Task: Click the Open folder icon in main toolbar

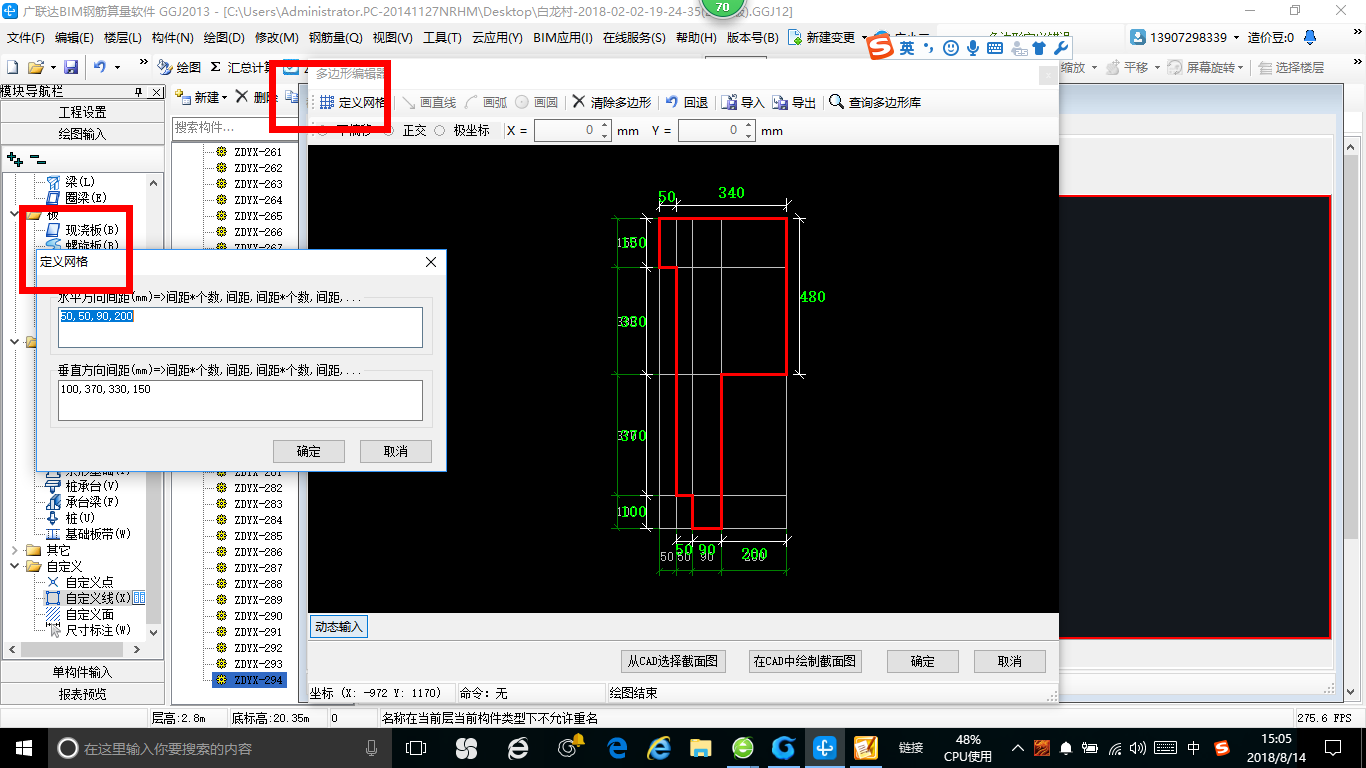Action: (x=35, y=67)
